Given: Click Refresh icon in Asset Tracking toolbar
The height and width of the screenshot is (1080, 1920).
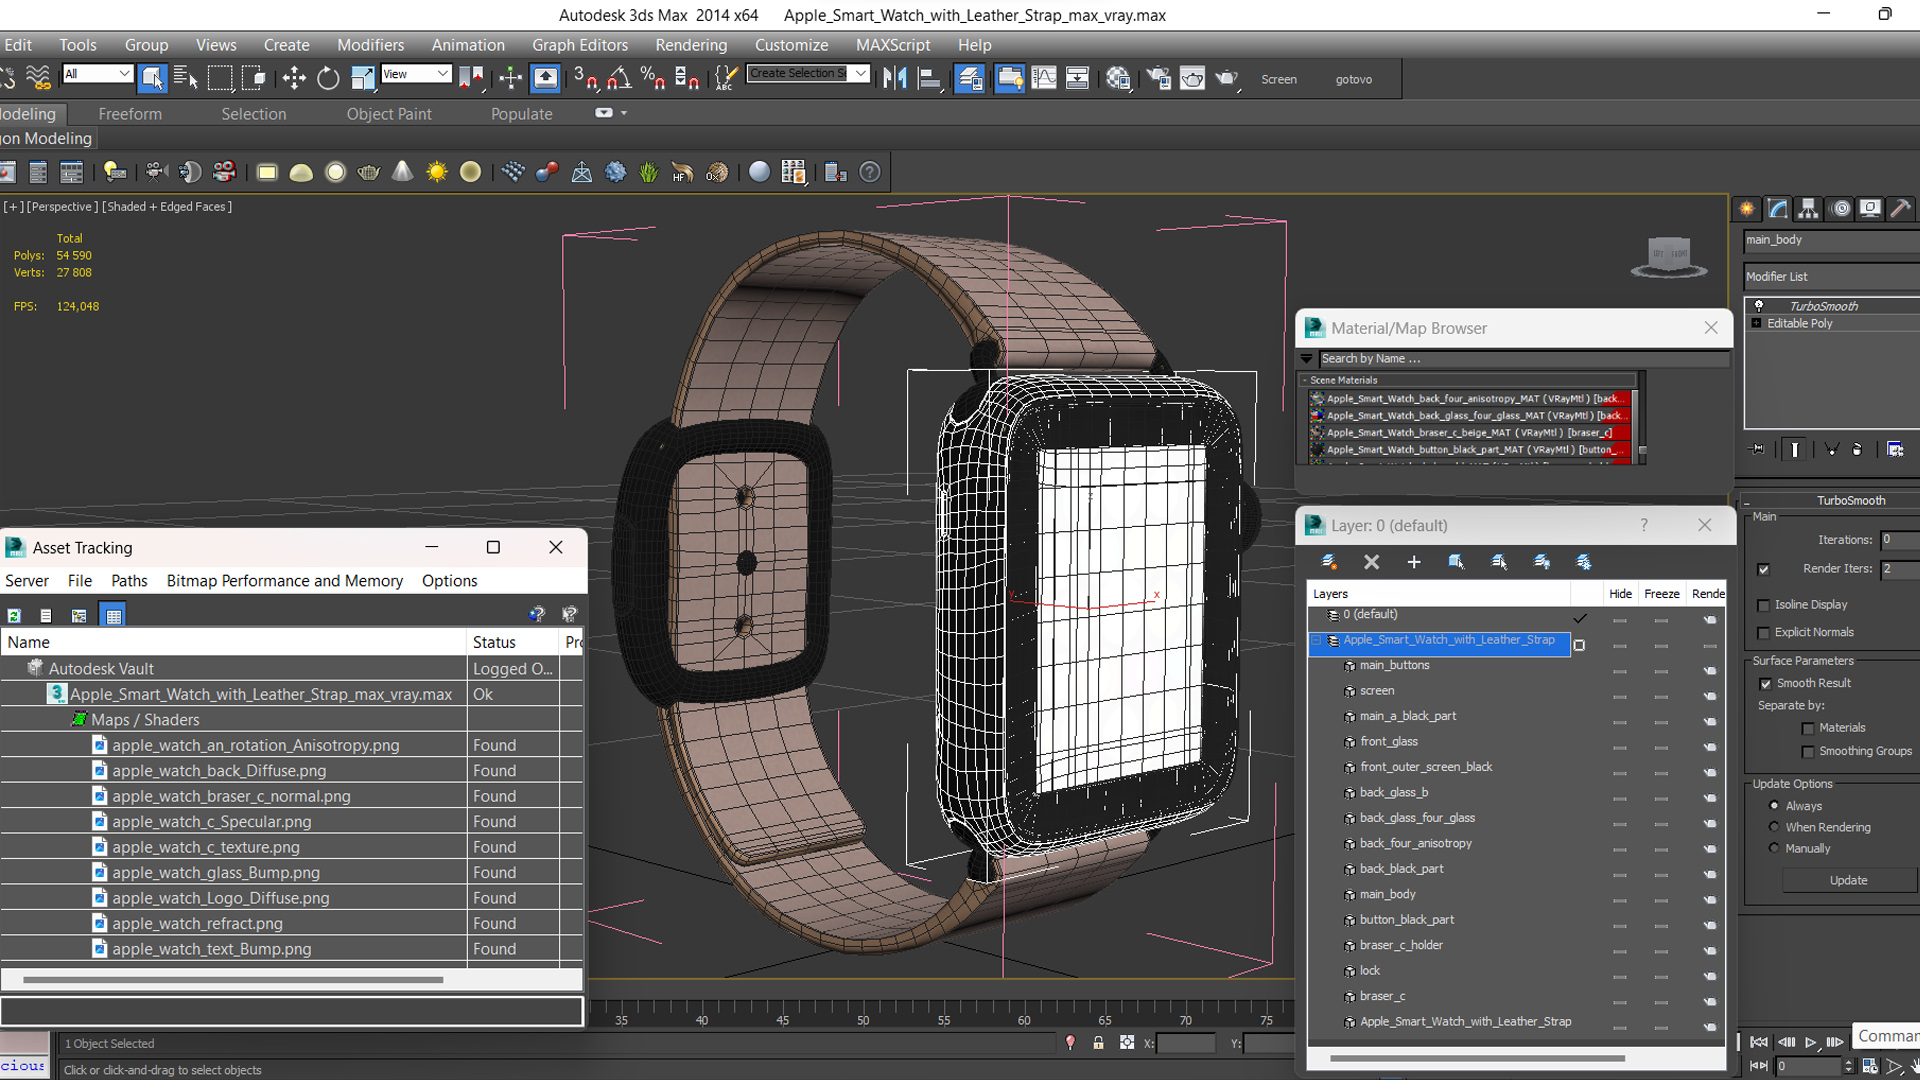Looking at the screenshot, I should click(14, 615).
